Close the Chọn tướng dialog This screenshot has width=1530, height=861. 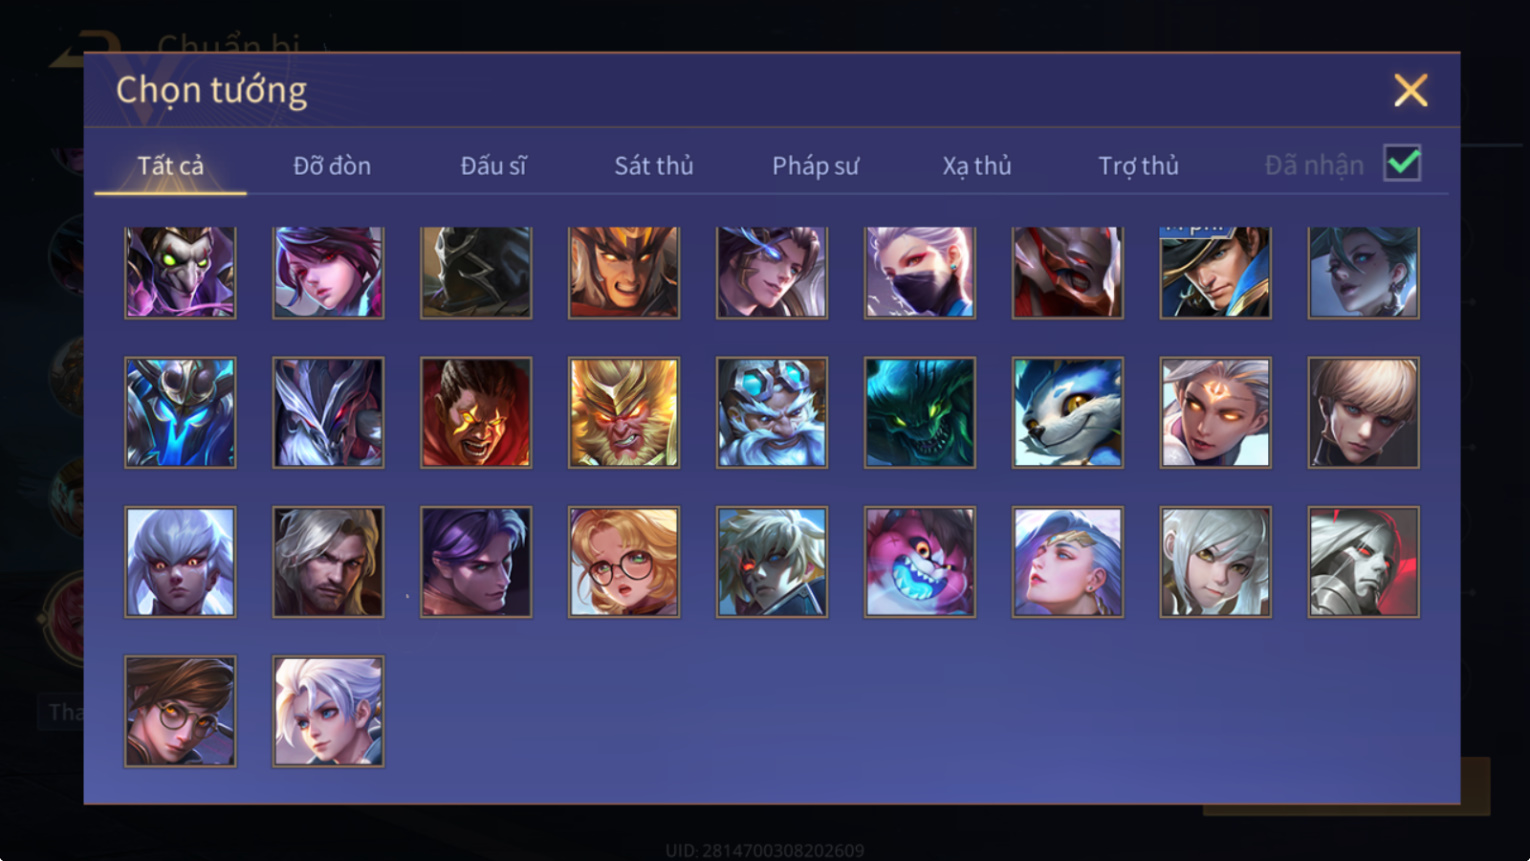tap(1410, 91)
